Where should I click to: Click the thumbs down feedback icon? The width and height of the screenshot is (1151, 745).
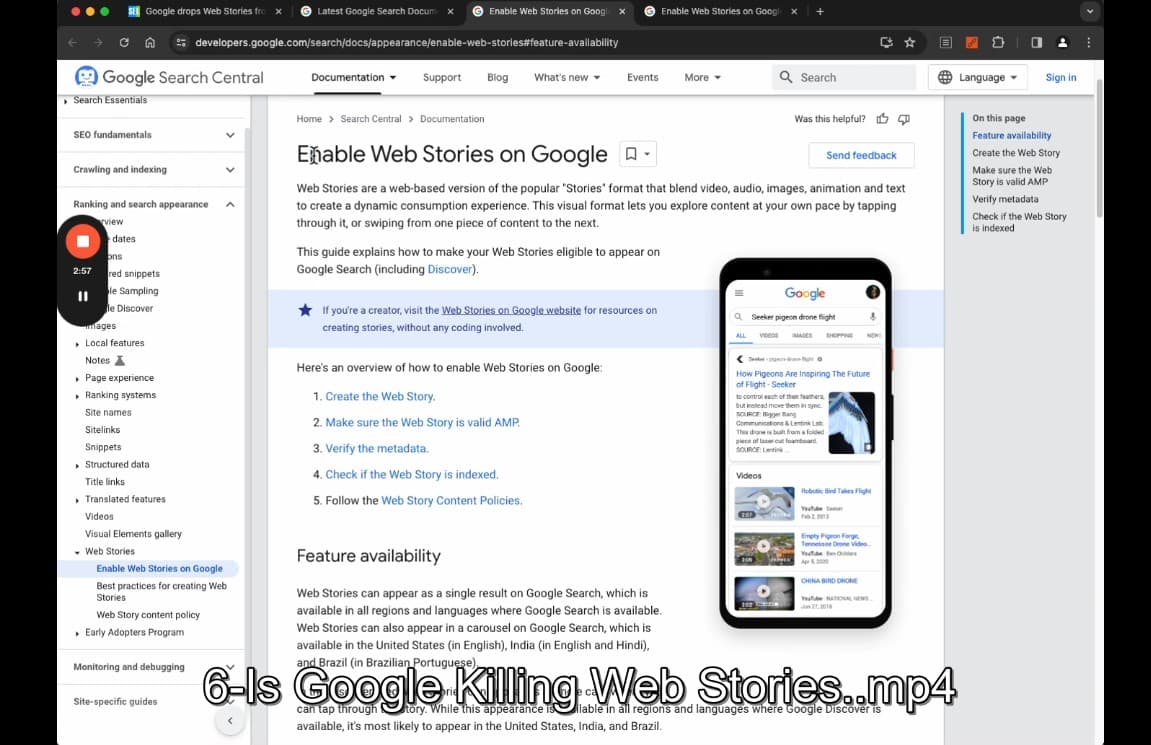point(904,119)
